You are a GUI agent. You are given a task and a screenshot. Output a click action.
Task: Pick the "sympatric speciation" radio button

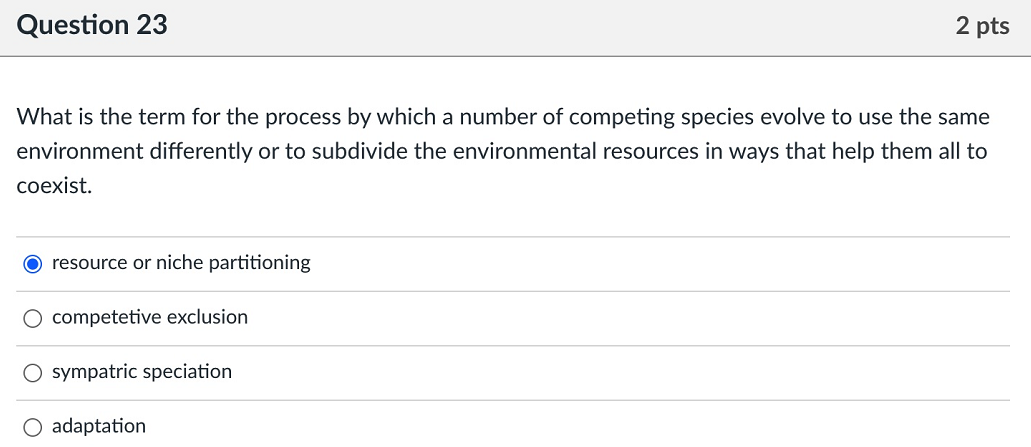coord(33,373)
